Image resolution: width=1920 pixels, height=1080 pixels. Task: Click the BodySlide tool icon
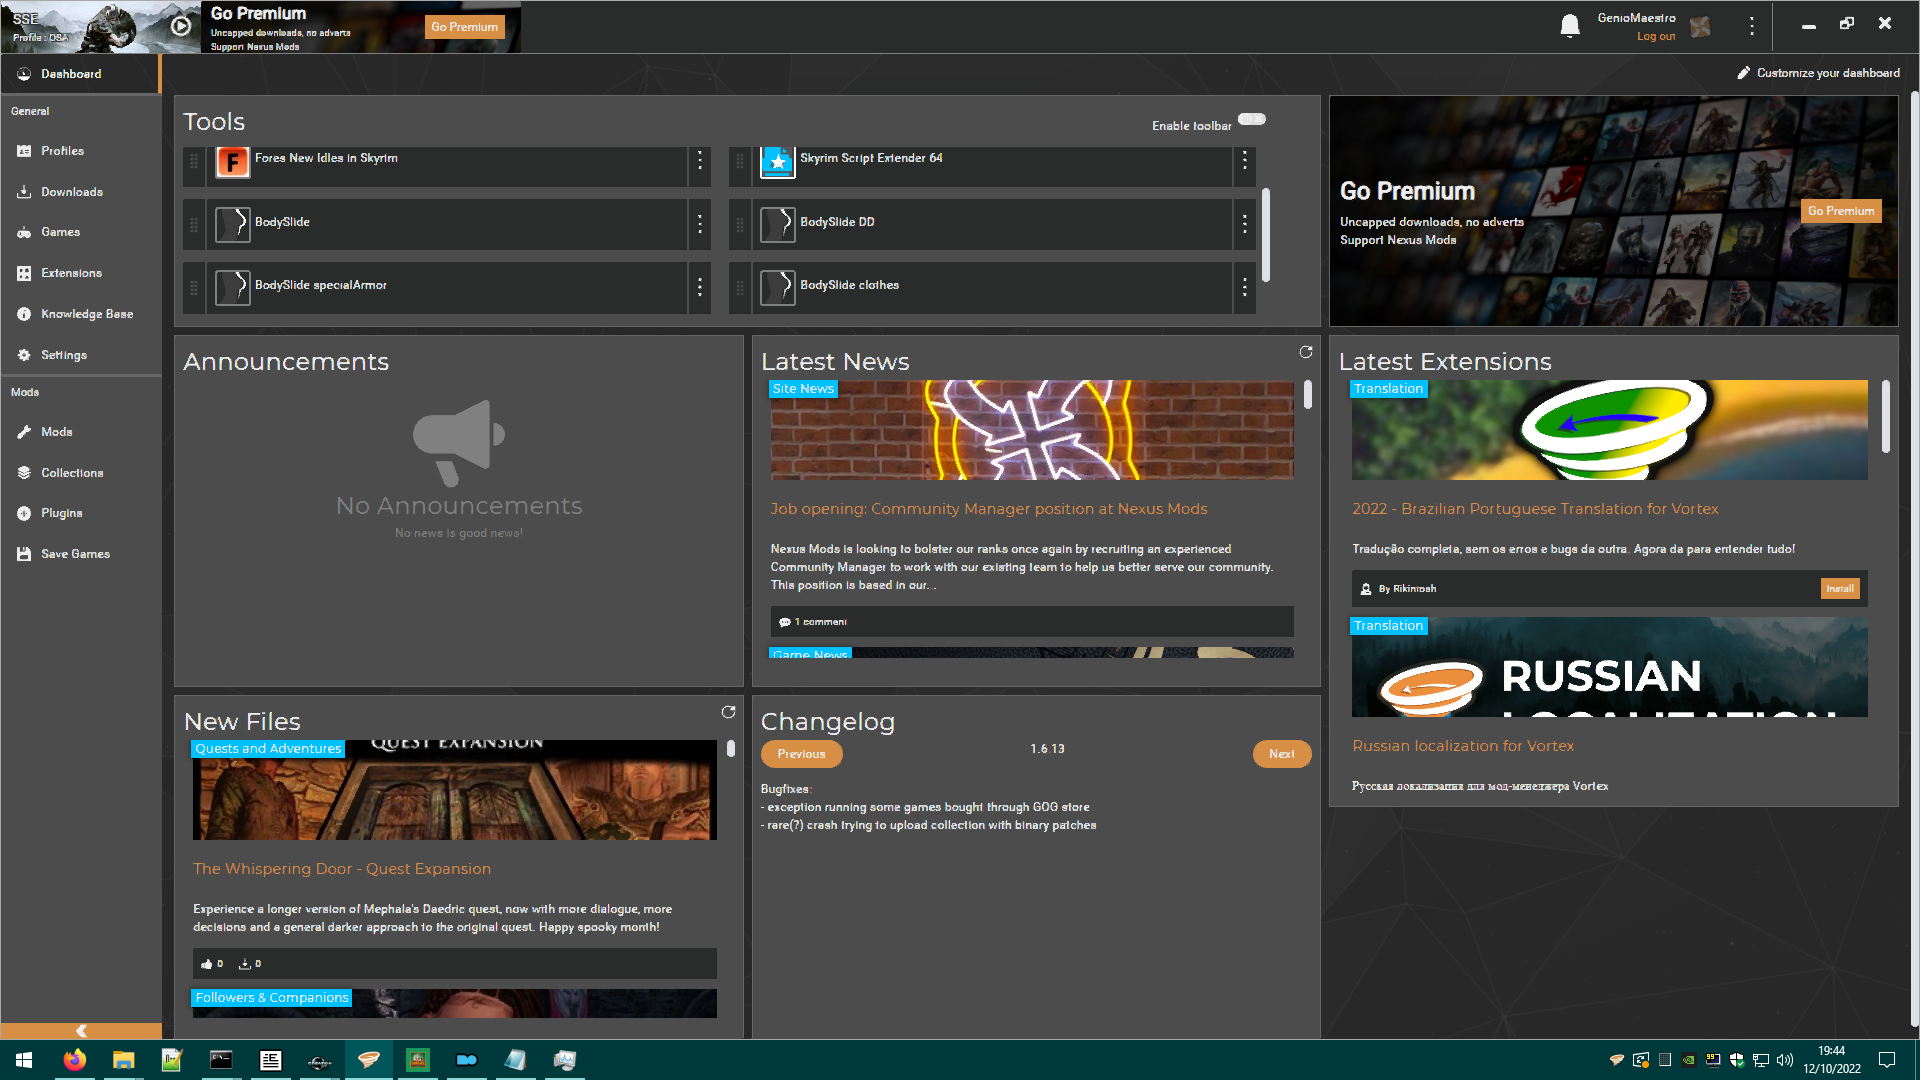point(233,224)
